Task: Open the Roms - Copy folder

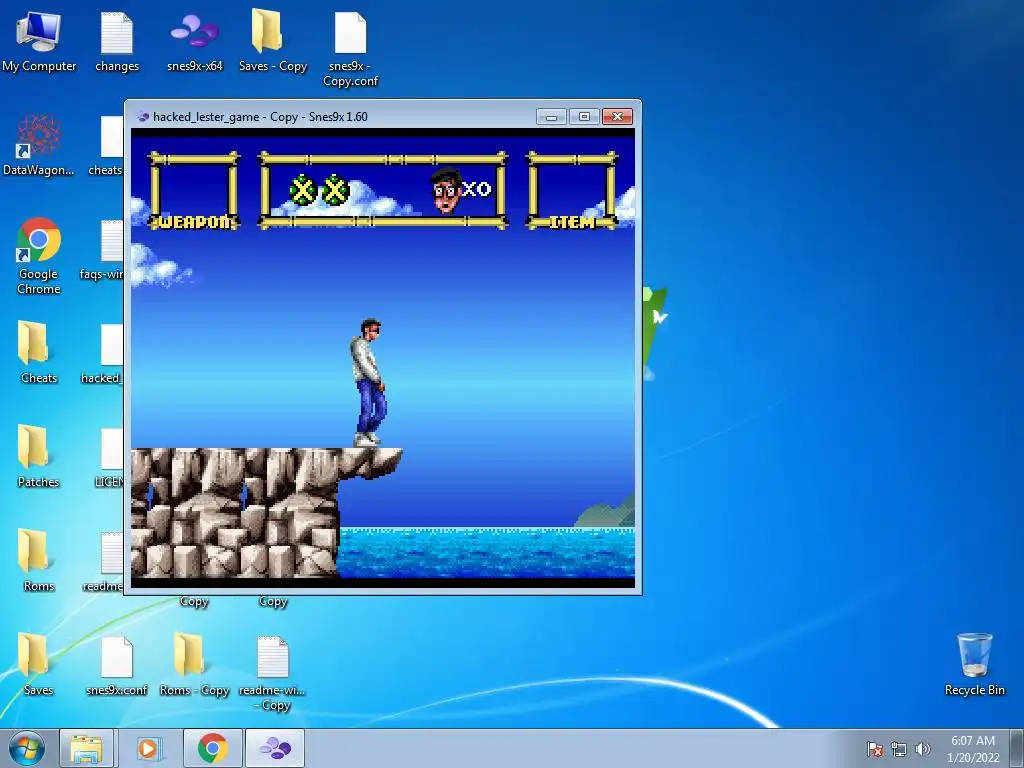Action: point(195,665)
